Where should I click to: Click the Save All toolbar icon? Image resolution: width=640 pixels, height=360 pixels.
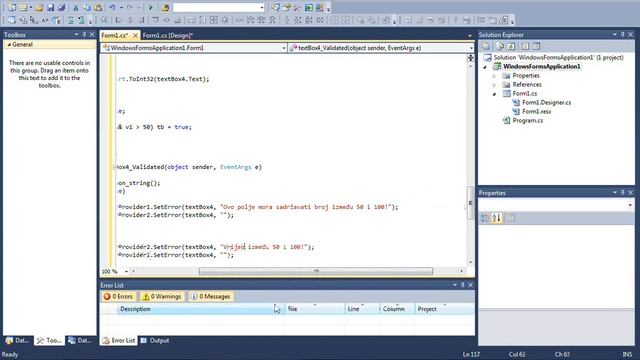click(x=62, y=7)
